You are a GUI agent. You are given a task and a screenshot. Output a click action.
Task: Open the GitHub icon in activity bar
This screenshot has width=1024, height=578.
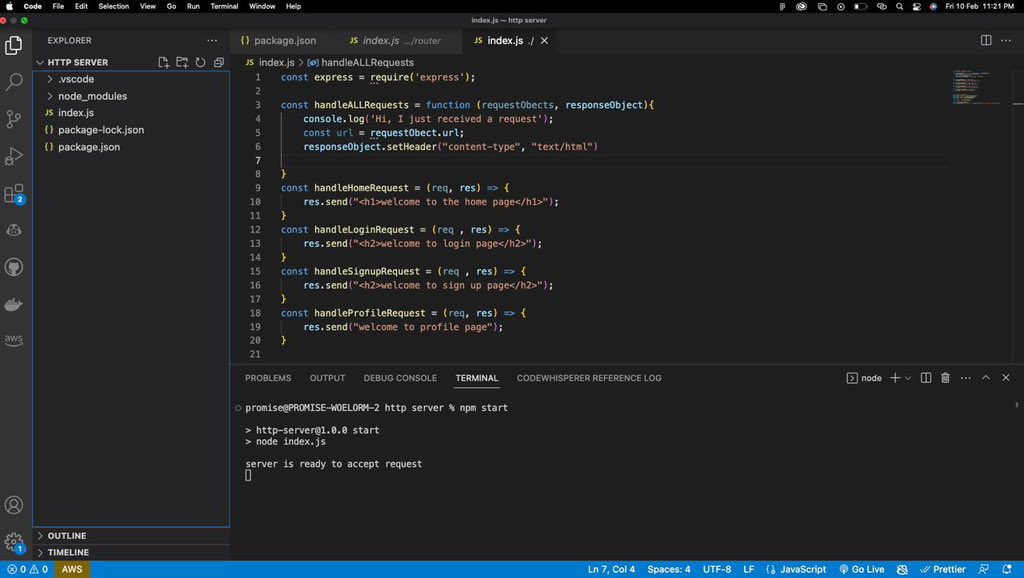14,266
